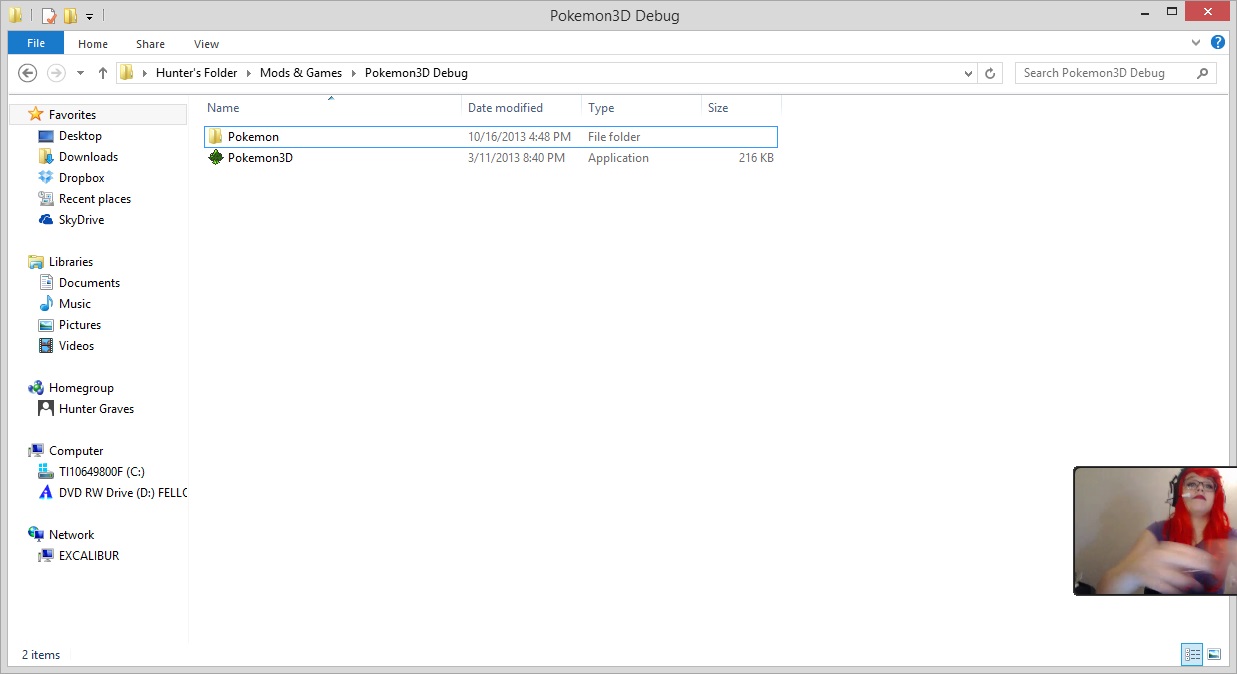Click the 10/16/2013 4:48 PM date cell
Image resolution: width=1237 pixels, height=674 pixels.
pos(520,137)
